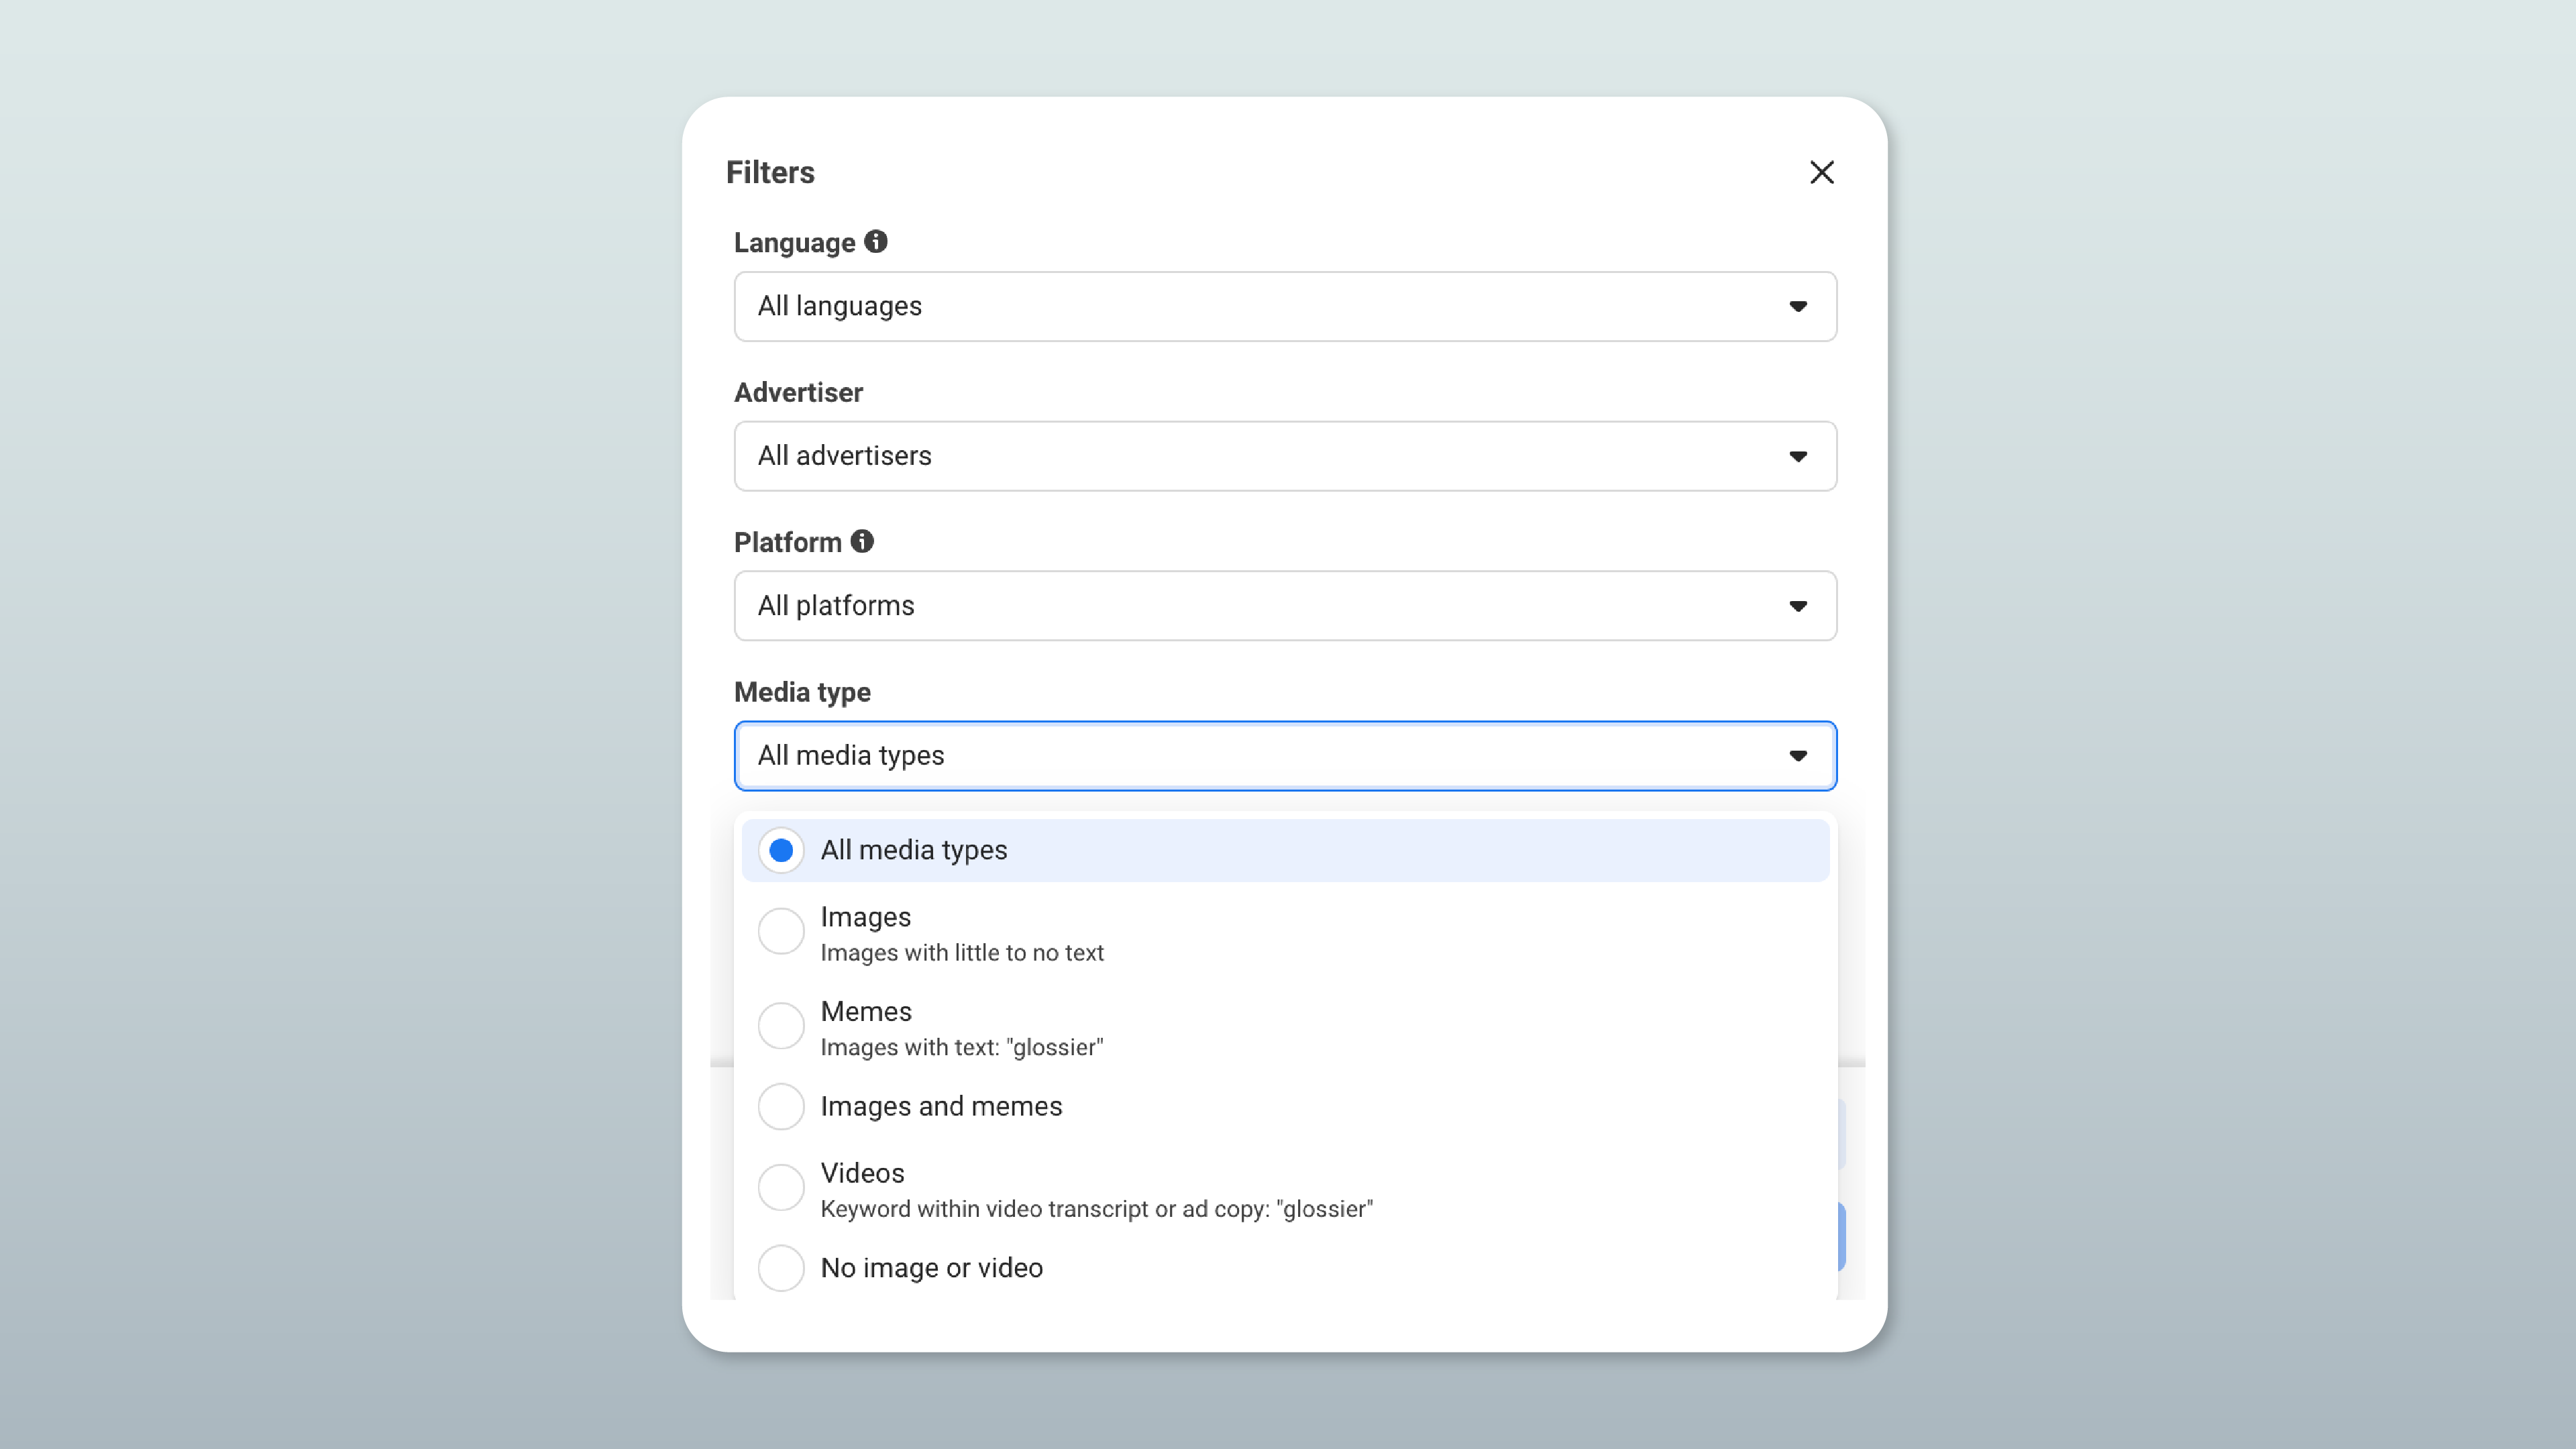Click the Filters dialog title

tap(770, 172)
